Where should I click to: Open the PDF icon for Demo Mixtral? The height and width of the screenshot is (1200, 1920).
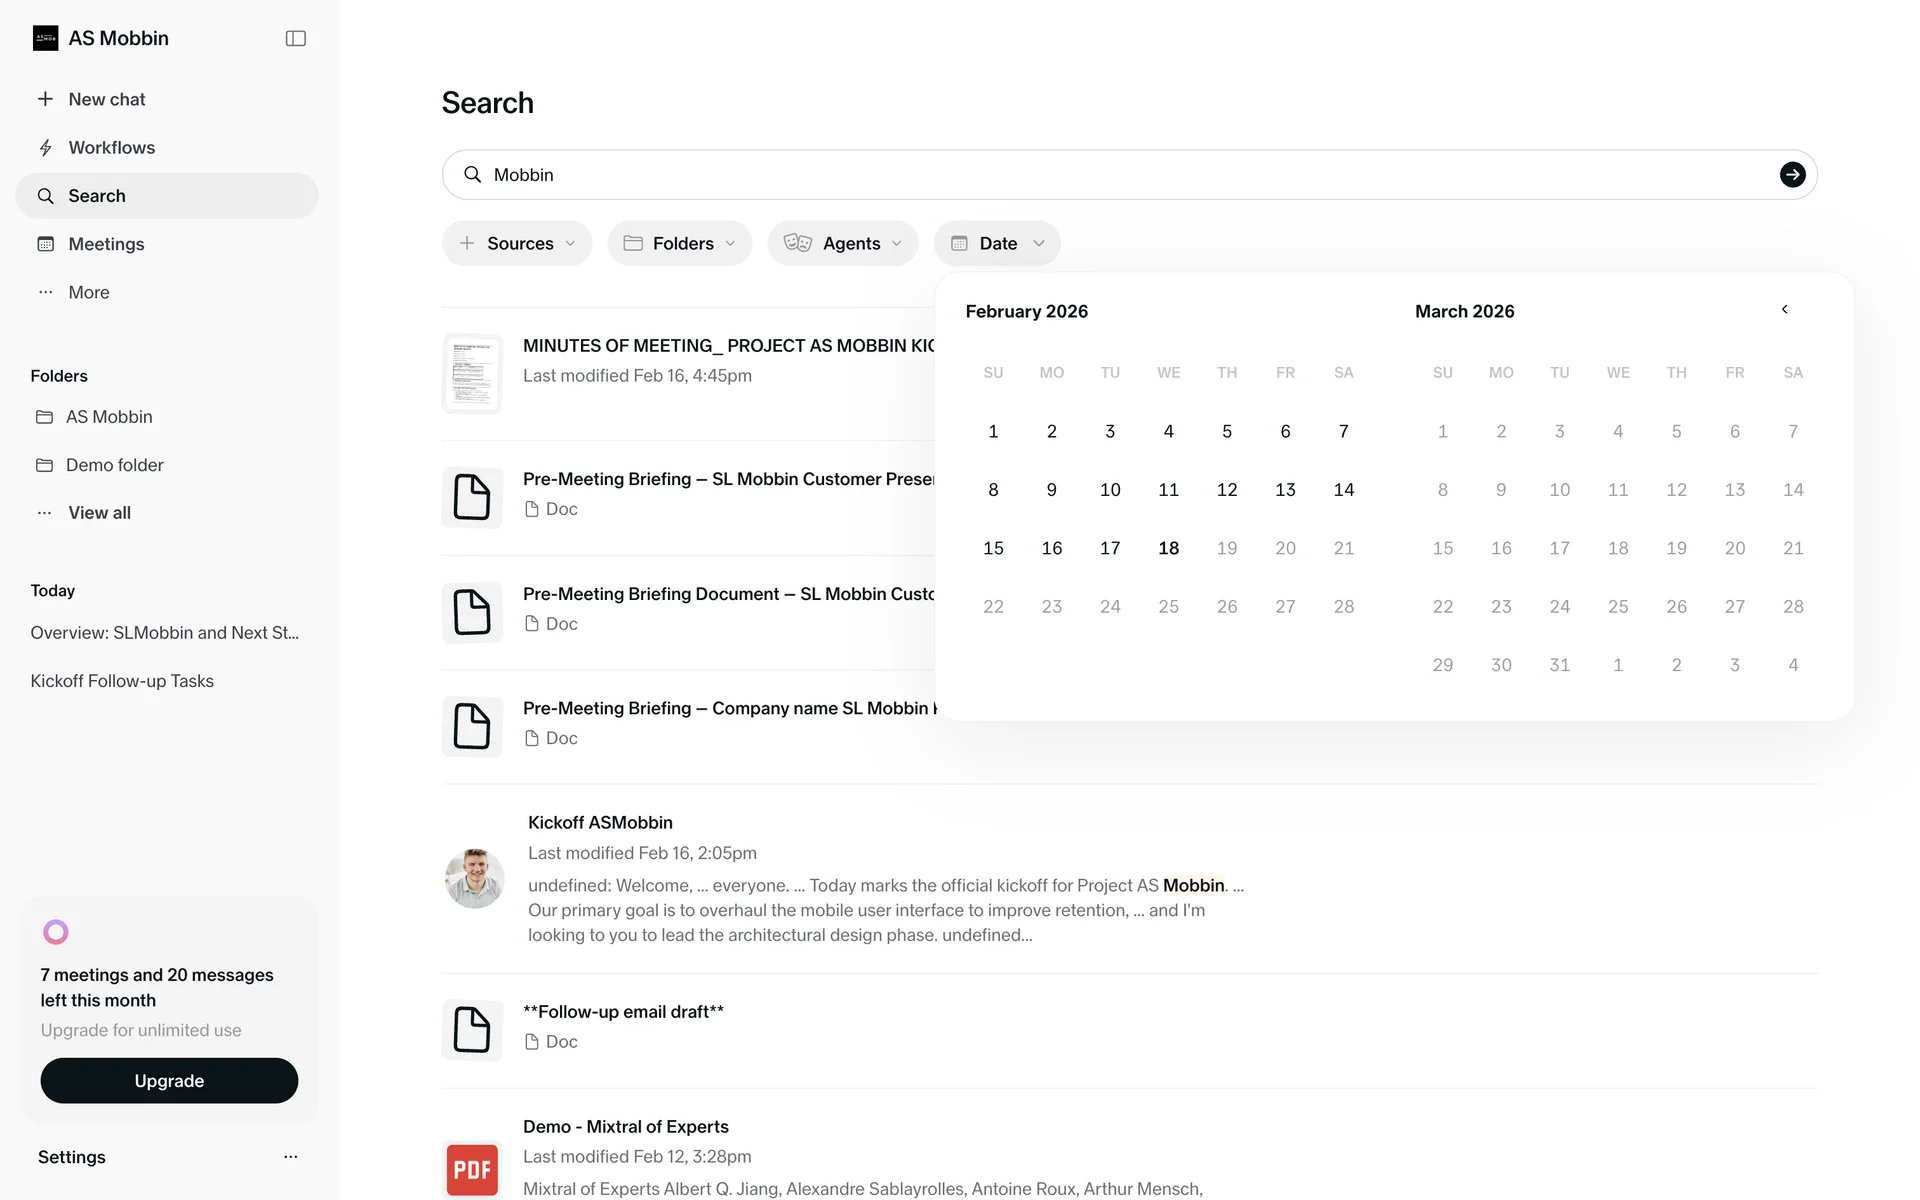472,1169
